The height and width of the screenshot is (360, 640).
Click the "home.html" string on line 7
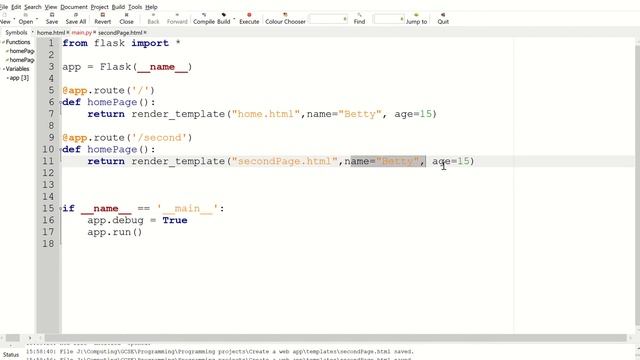click(x=266, y=114)
